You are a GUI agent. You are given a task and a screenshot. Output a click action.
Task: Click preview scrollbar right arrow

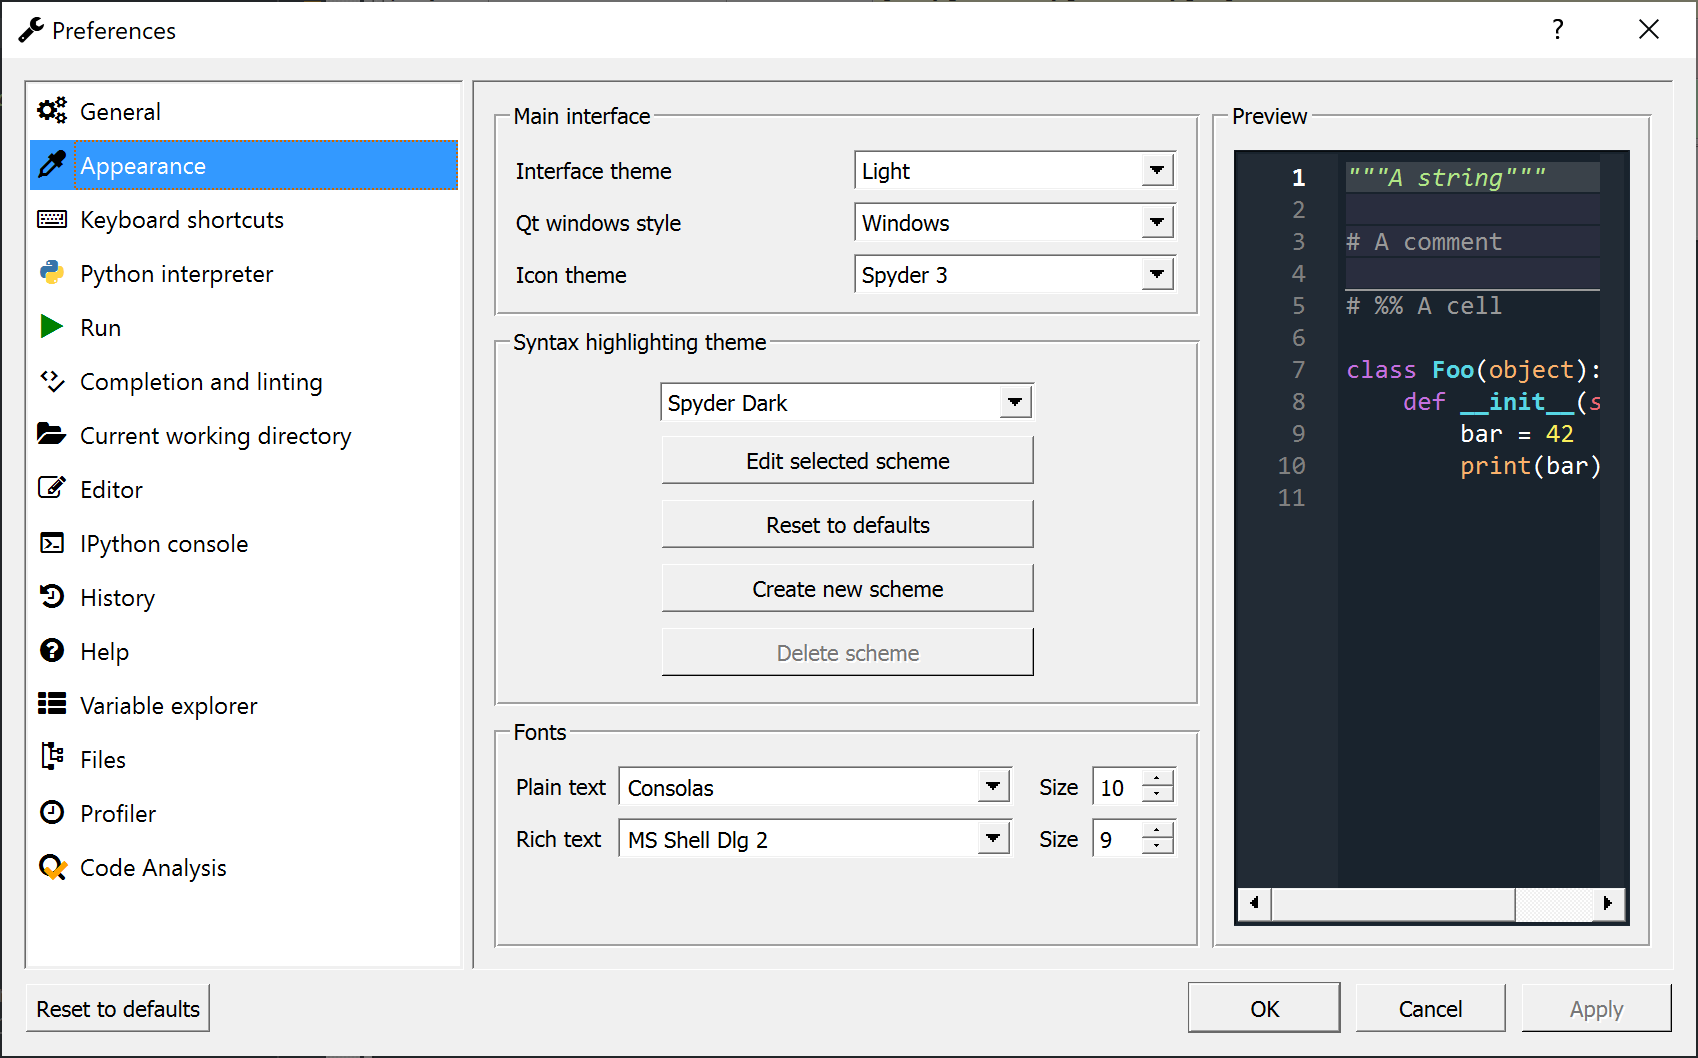(1607, 904)
